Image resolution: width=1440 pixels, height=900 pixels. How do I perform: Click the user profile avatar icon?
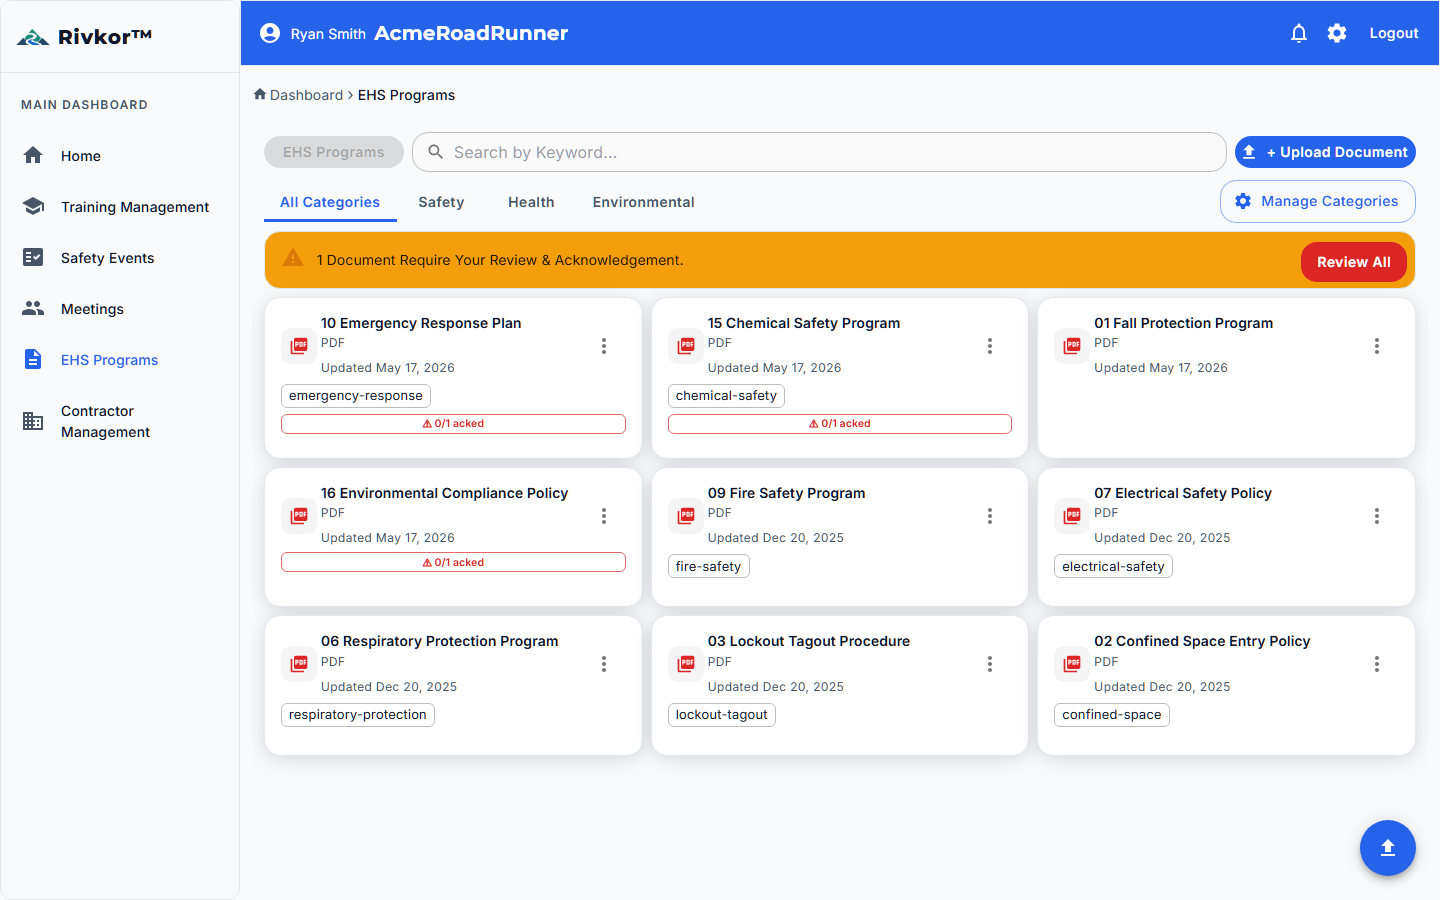tap(270, 33)
